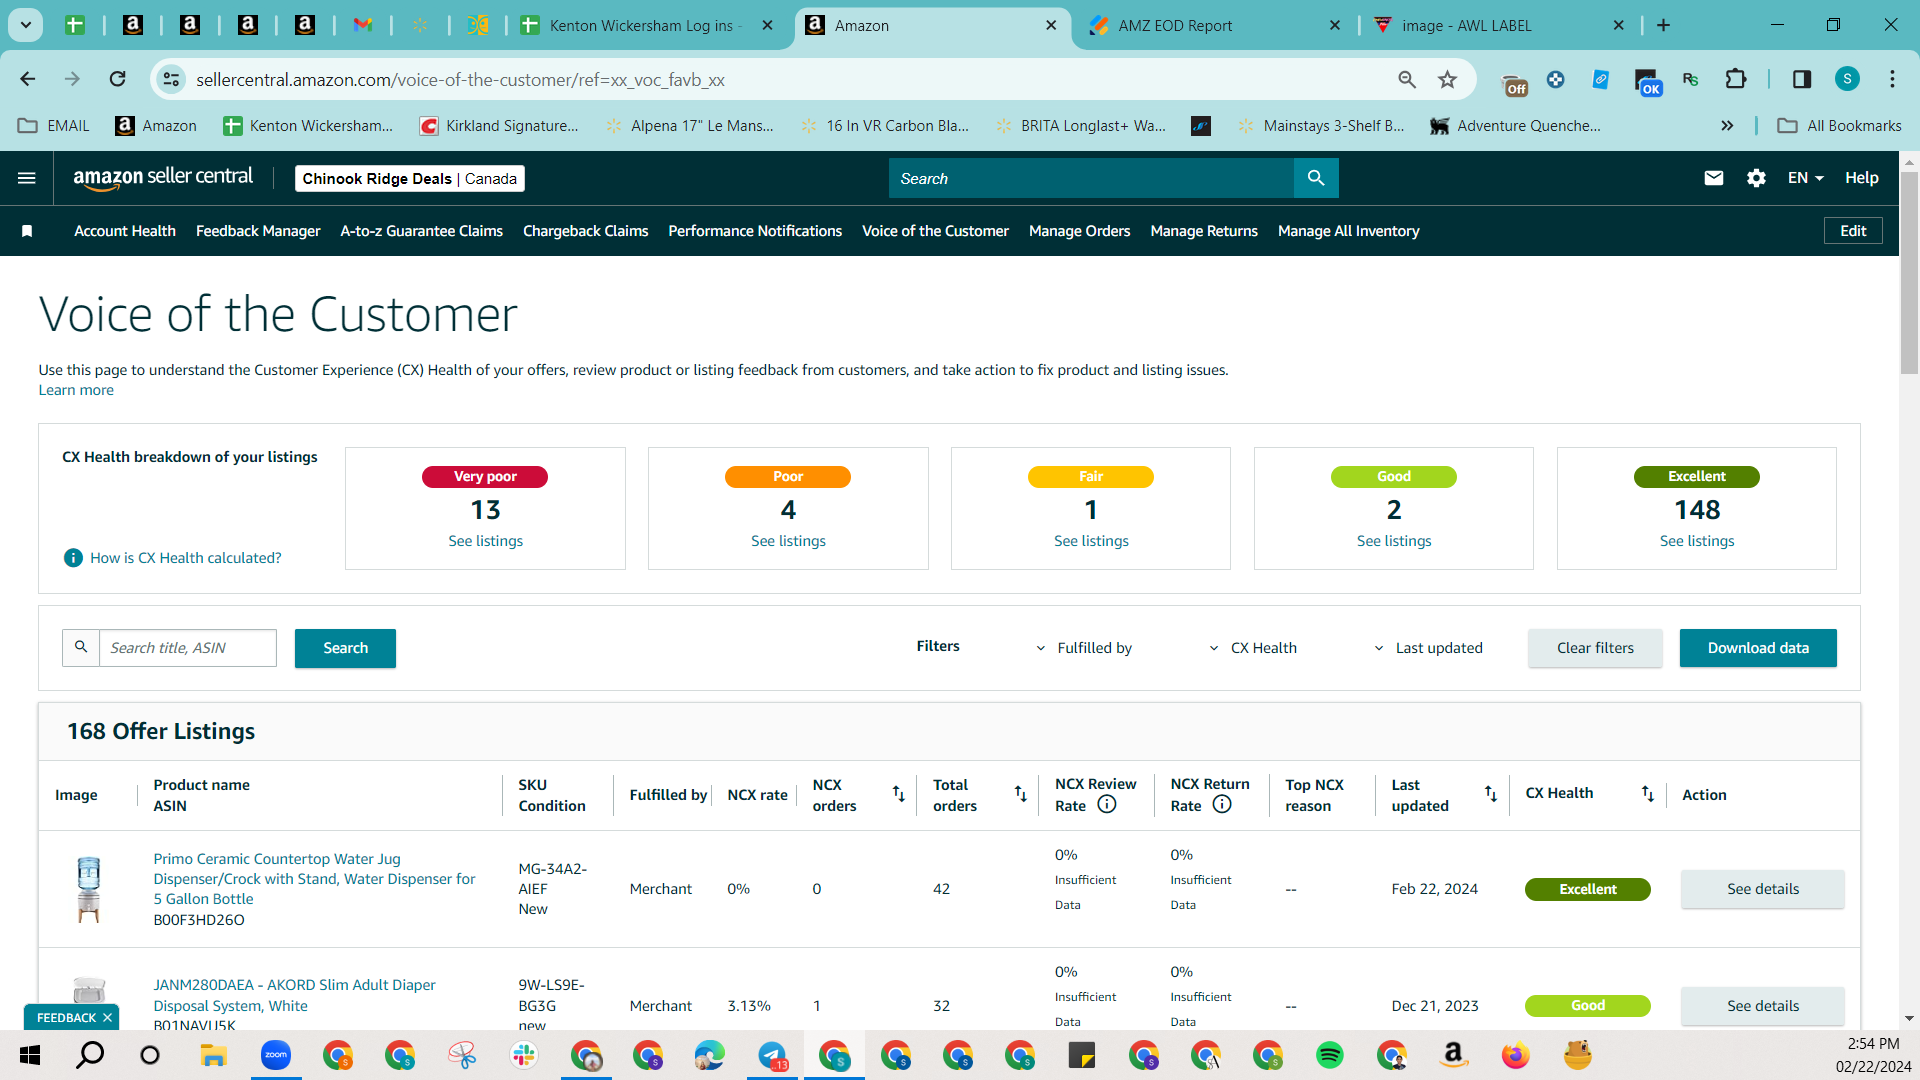
Task: Open Account Health in the nav bar
Action: point(125,231)
